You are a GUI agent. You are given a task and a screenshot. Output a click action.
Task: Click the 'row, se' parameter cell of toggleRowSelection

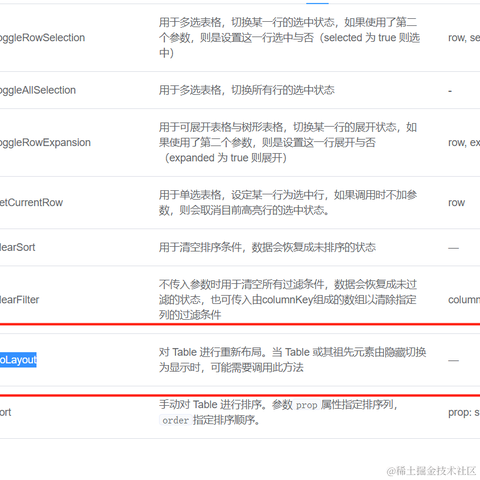[464, 38]
